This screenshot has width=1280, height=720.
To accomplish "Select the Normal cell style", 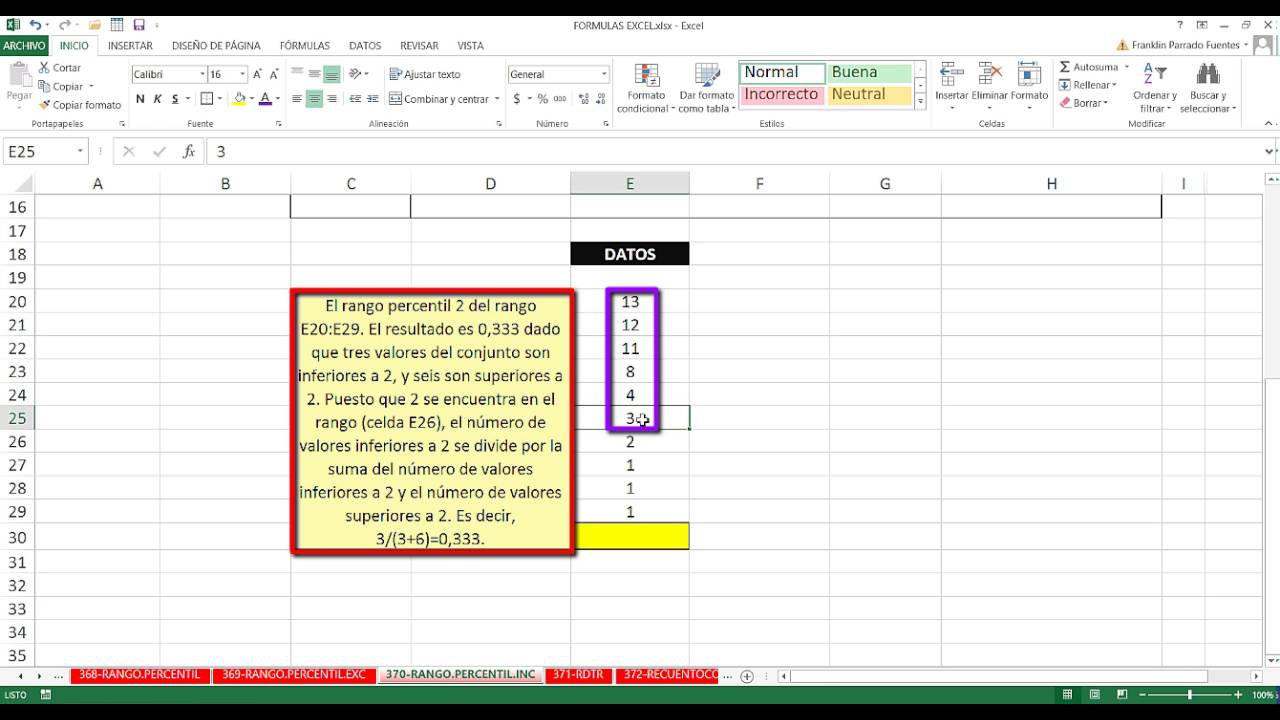I will coord(782,73).
